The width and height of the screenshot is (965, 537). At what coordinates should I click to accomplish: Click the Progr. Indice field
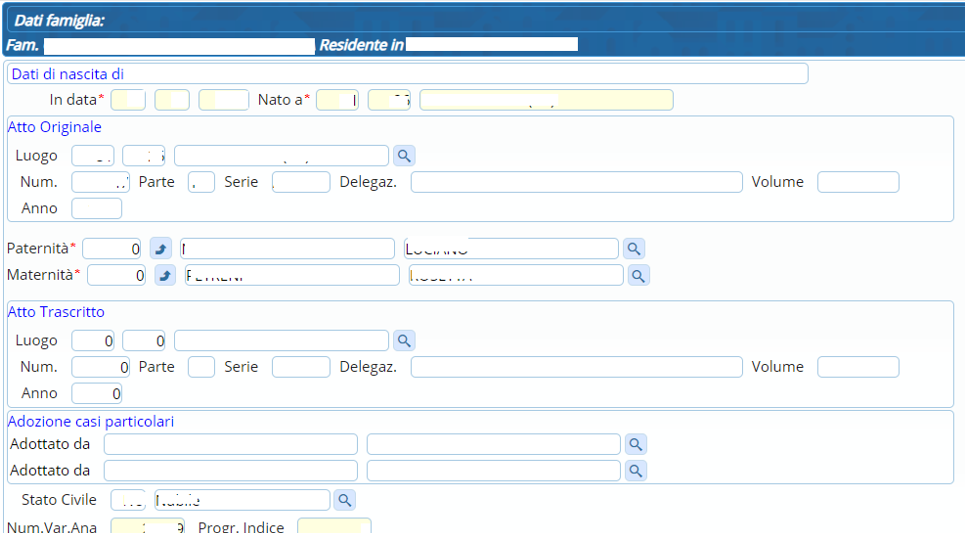coord(333,528)
